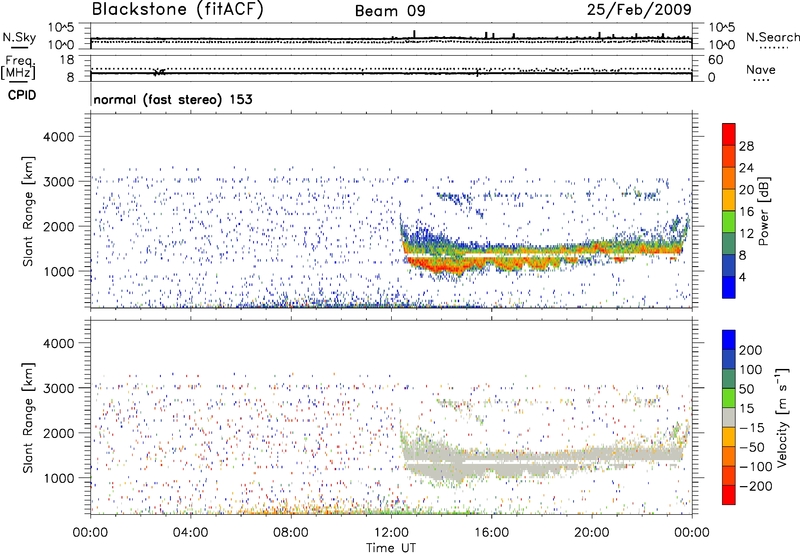This screenshot has width=800, height=554.
Task: Click the grey band of velocity colorbar
Action: tap(729, 417)
